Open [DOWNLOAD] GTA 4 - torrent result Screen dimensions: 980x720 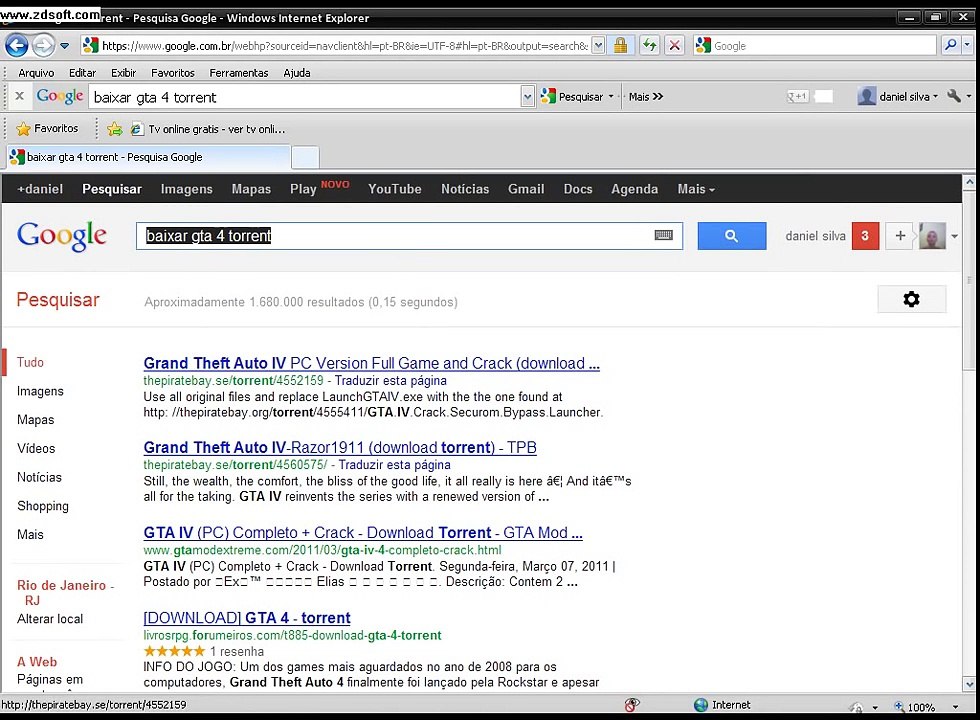click(x=247, y=618)
